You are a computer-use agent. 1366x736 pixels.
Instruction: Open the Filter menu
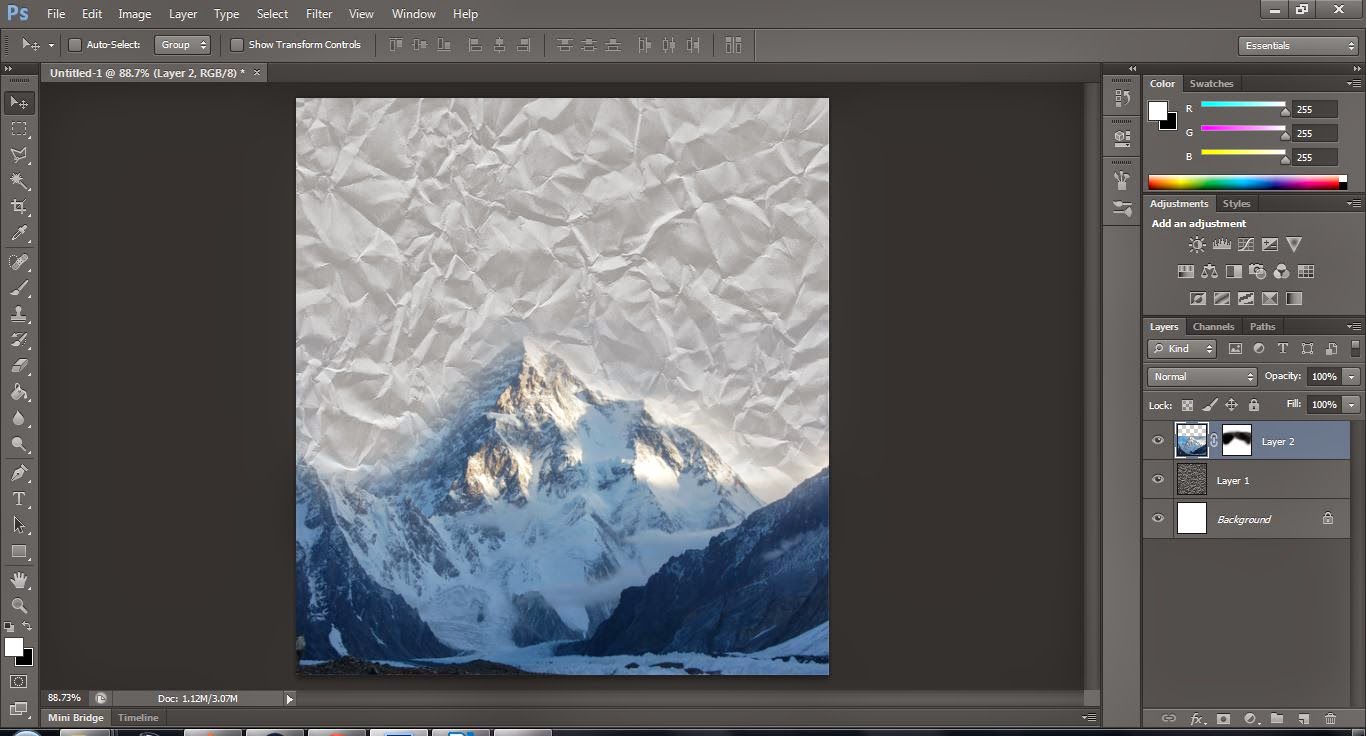coord(319,14)
